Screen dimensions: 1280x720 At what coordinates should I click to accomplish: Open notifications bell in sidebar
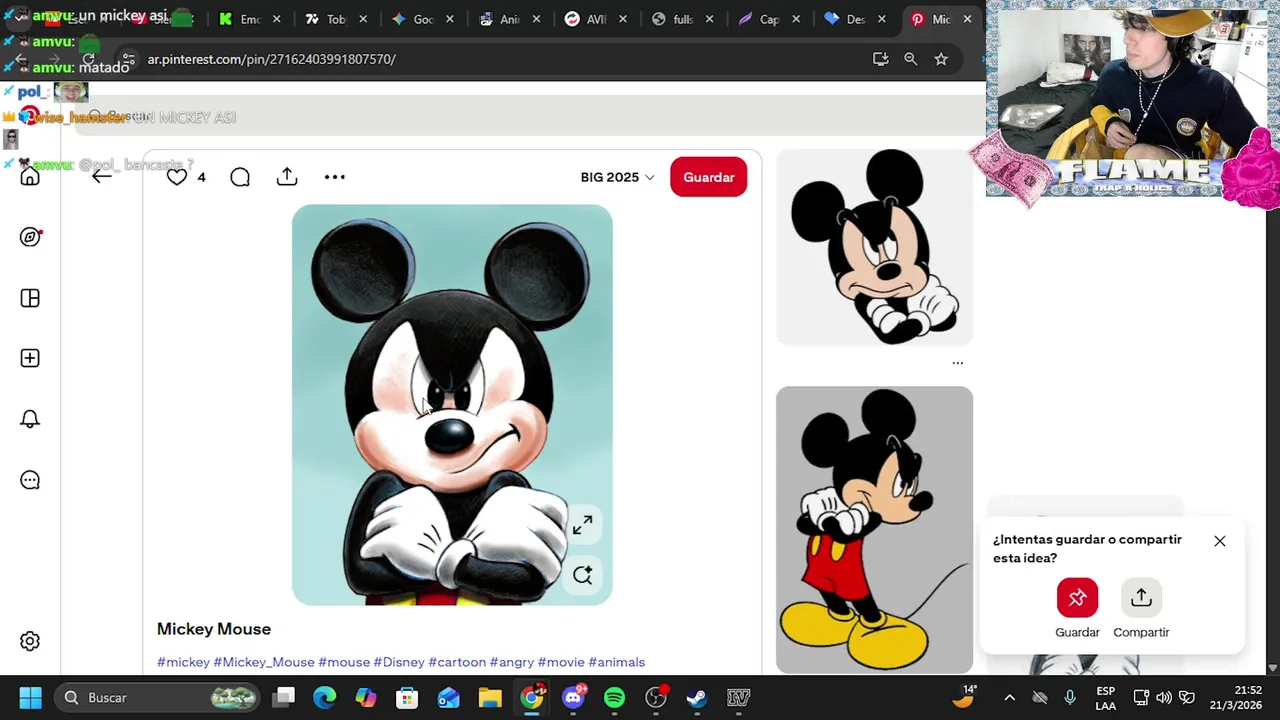coord(30,419)
